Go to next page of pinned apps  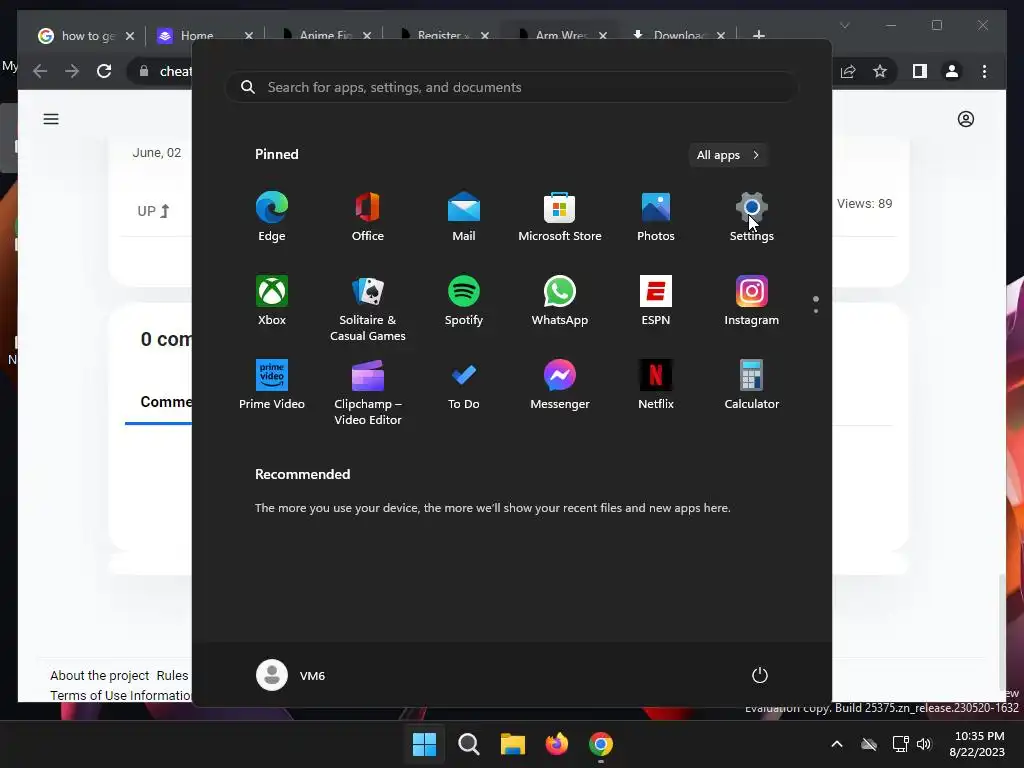coord(816,311)
